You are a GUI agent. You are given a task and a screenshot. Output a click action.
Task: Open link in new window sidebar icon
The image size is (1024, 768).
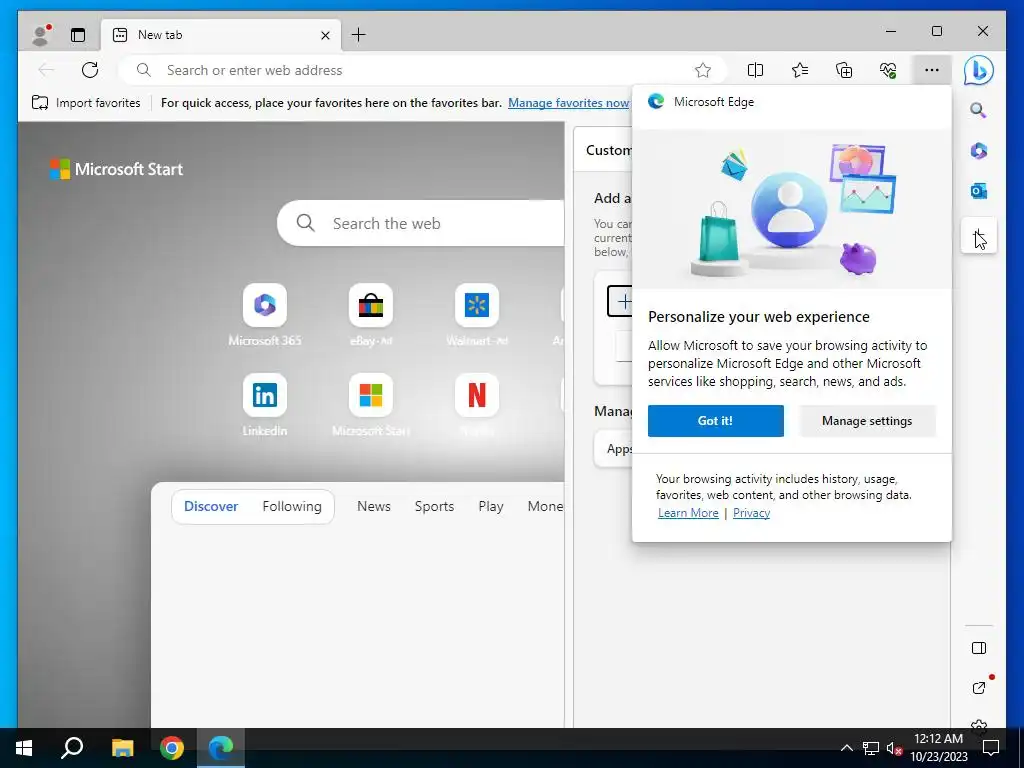point(978,688)
